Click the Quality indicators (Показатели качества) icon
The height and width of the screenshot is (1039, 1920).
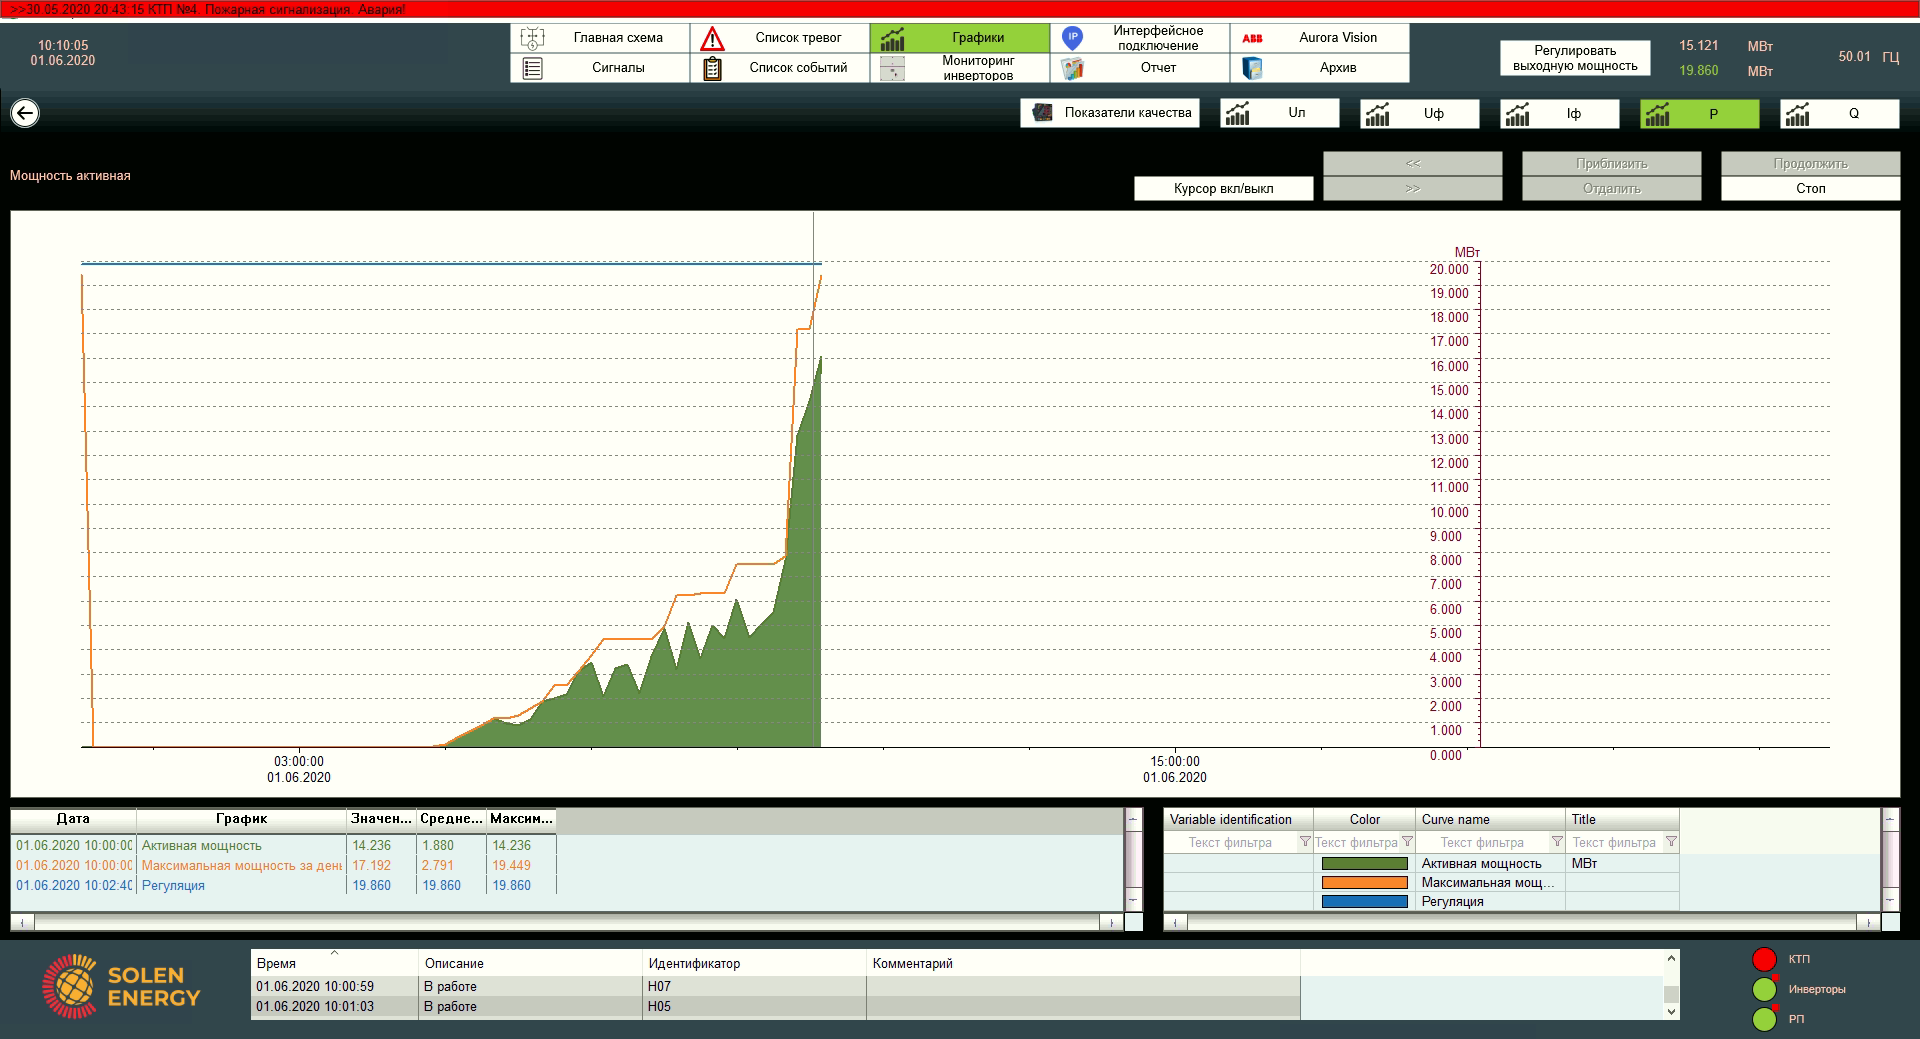click(x=1042, y=113)
